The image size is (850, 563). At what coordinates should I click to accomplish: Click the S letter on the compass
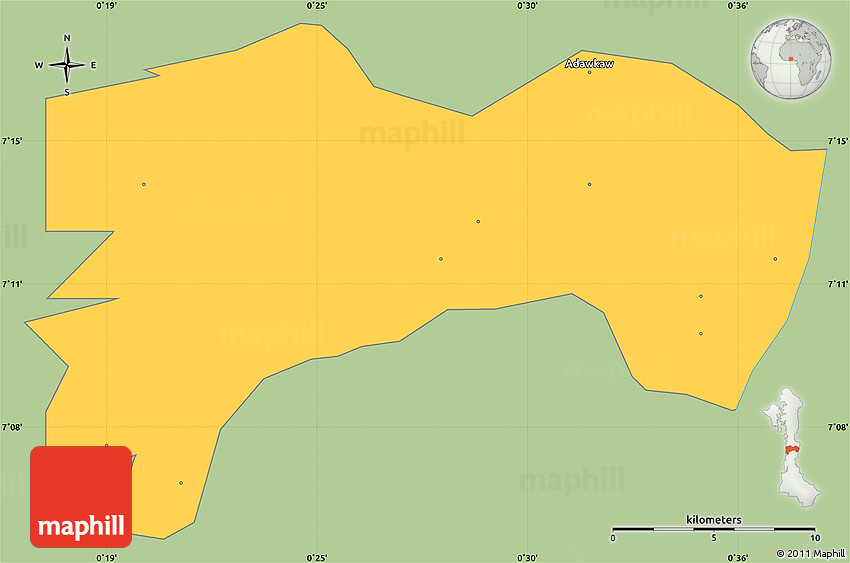[x=67, y=93]
